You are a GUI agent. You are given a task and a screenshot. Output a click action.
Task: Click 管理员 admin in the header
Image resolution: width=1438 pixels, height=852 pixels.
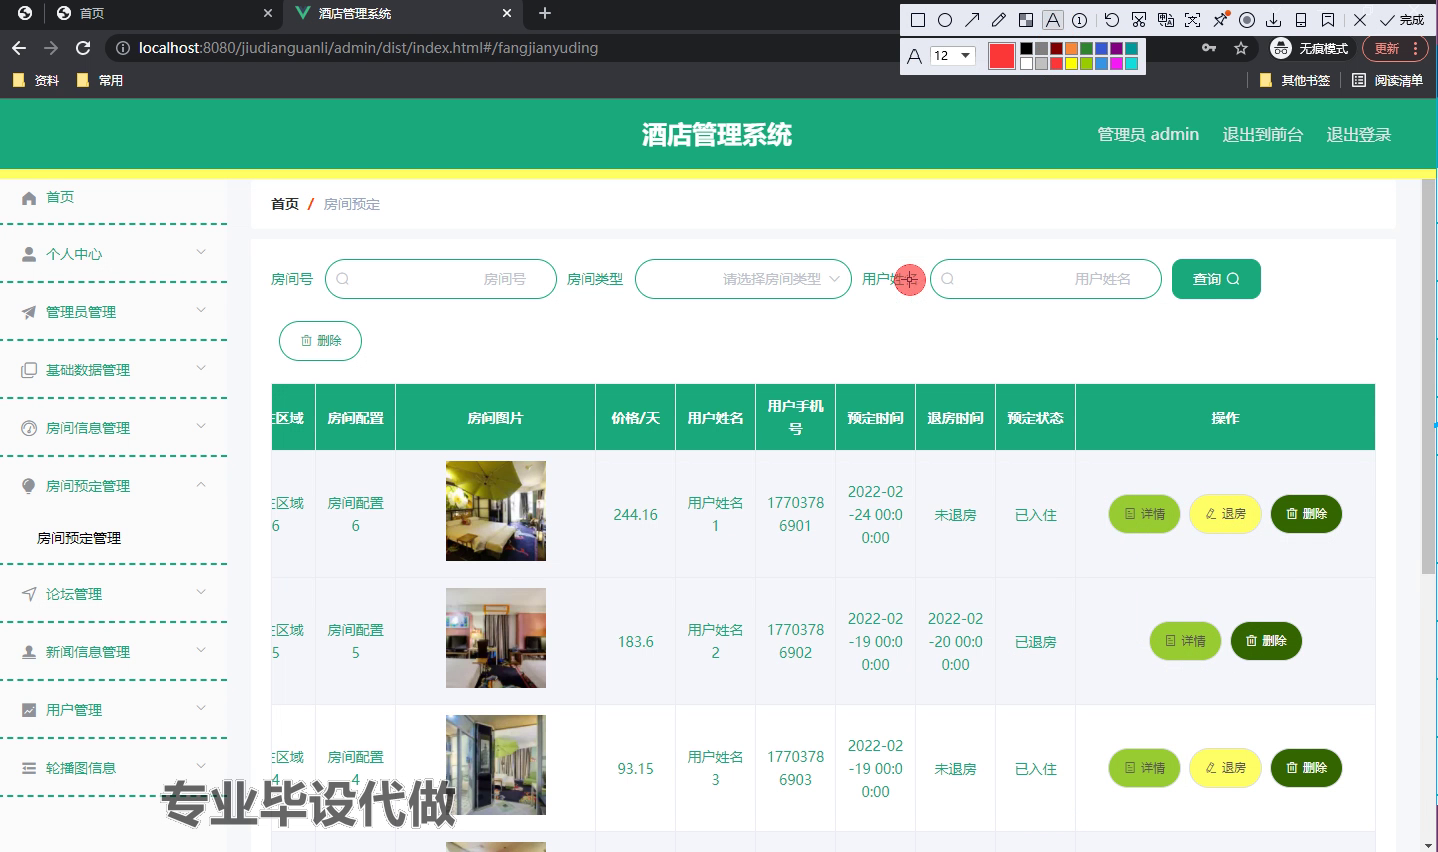click(1148, 135)
